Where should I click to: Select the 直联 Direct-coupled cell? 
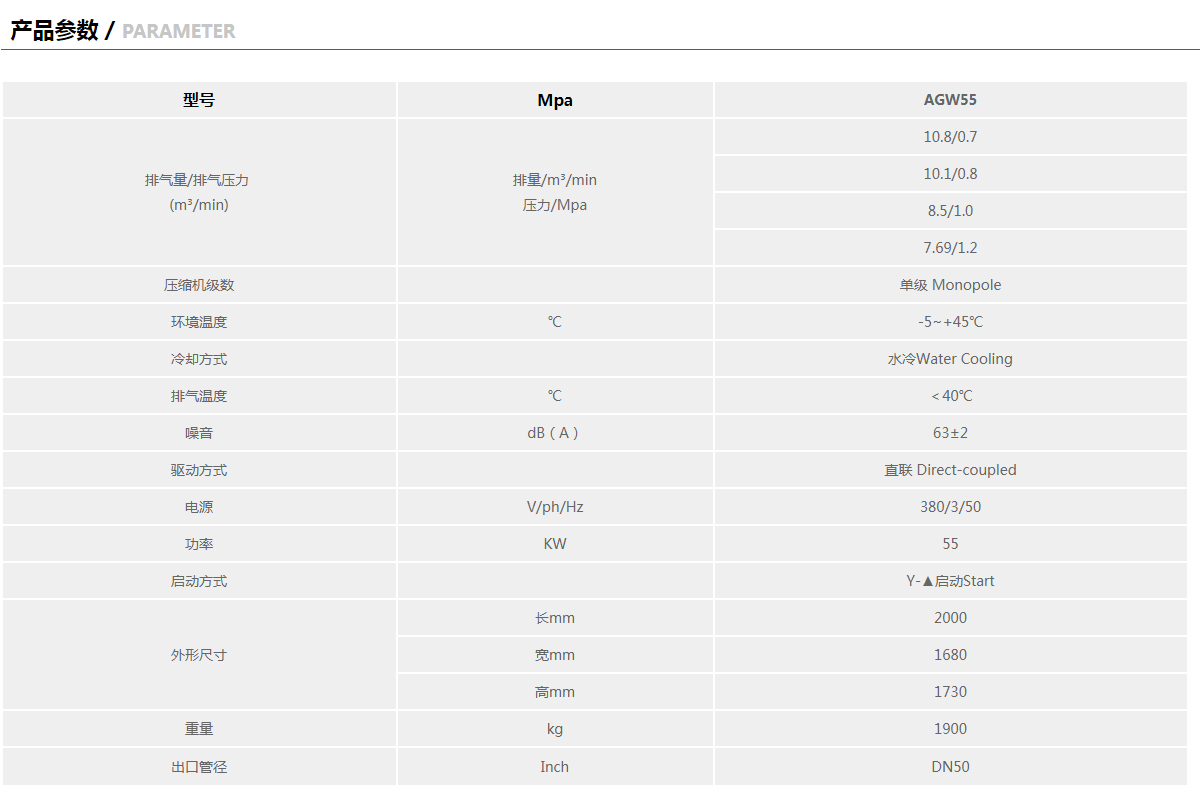click(950, 470)
